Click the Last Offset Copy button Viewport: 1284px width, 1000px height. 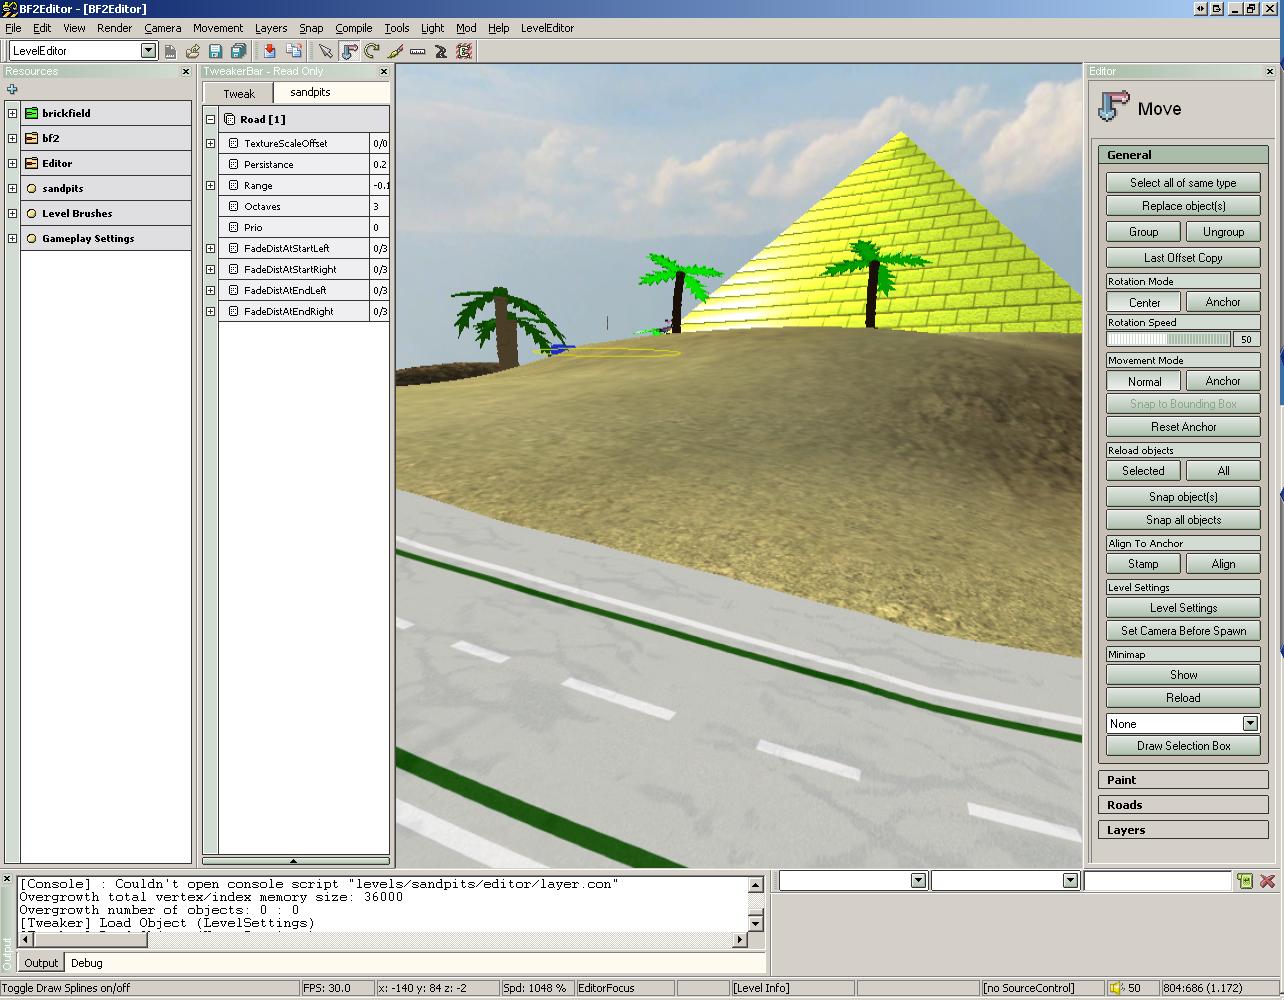point(1183,258)
